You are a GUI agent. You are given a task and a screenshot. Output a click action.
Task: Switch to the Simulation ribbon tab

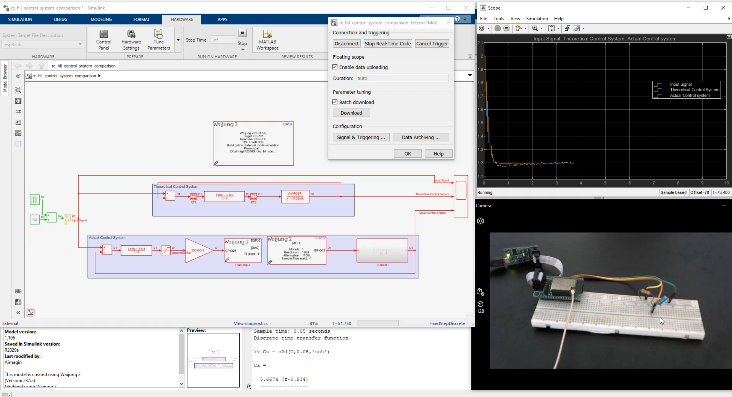[20, 20]
